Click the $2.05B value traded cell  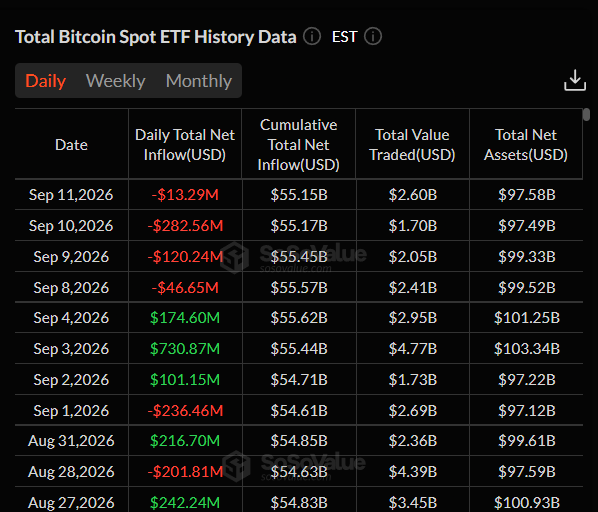(413, 257)
